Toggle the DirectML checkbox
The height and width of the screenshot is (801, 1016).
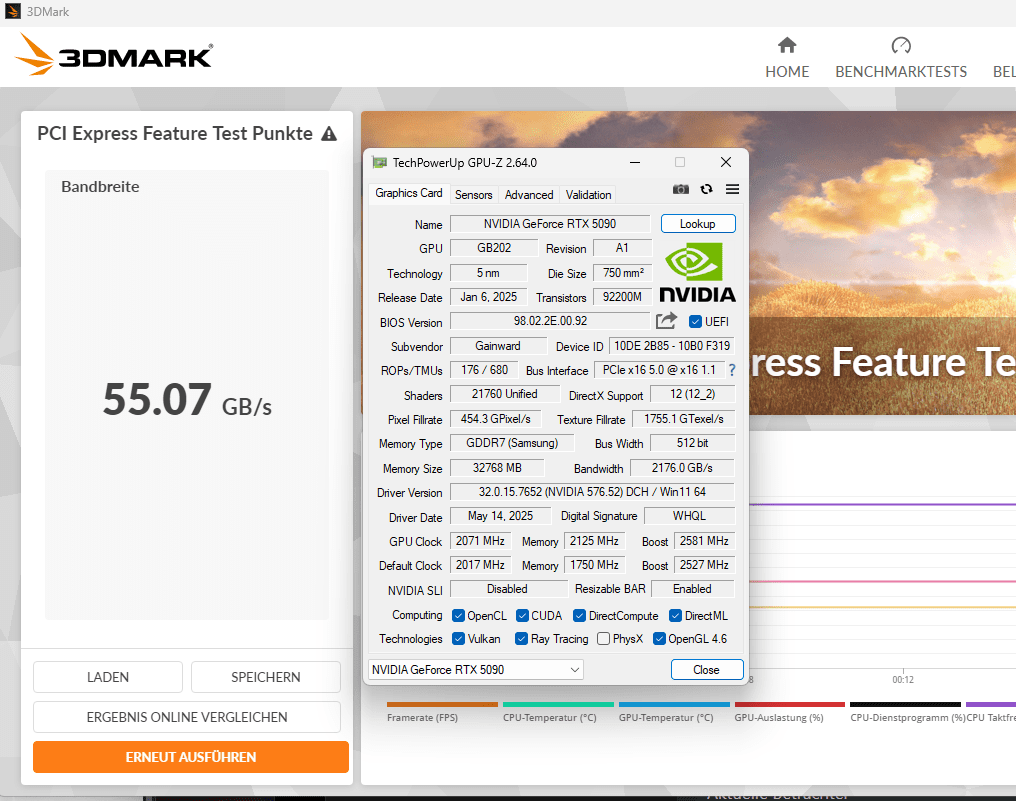(x=675, y=616)
